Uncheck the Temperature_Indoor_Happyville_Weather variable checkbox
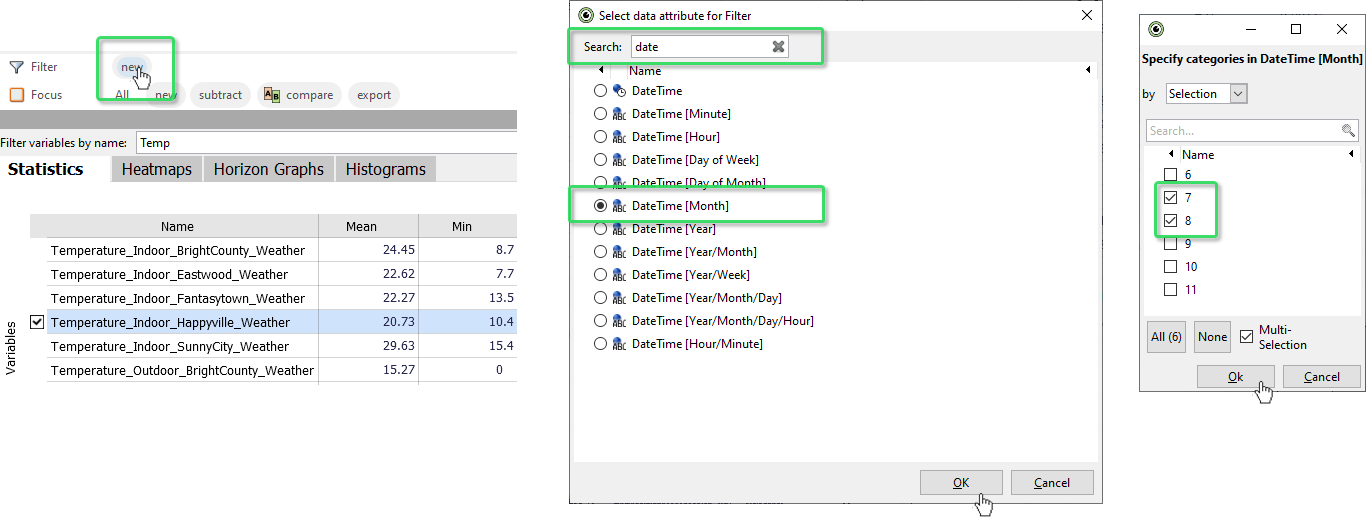The image size is (1366, 520). coord(37,322)
